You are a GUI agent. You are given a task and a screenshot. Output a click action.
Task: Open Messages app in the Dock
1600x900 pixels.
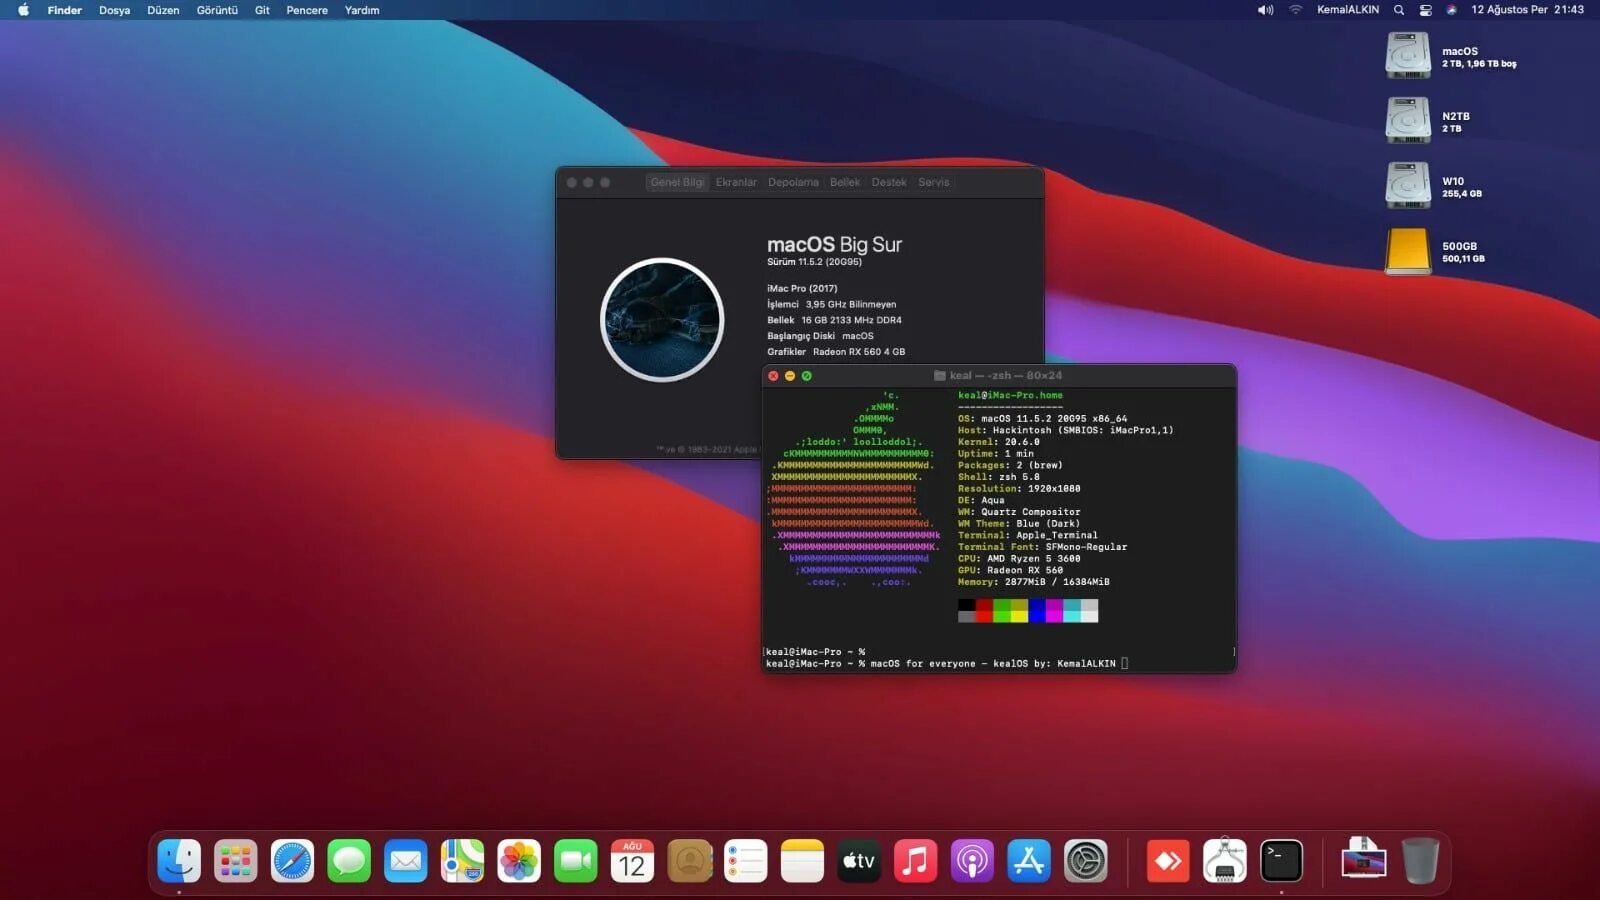pos(349,861)
